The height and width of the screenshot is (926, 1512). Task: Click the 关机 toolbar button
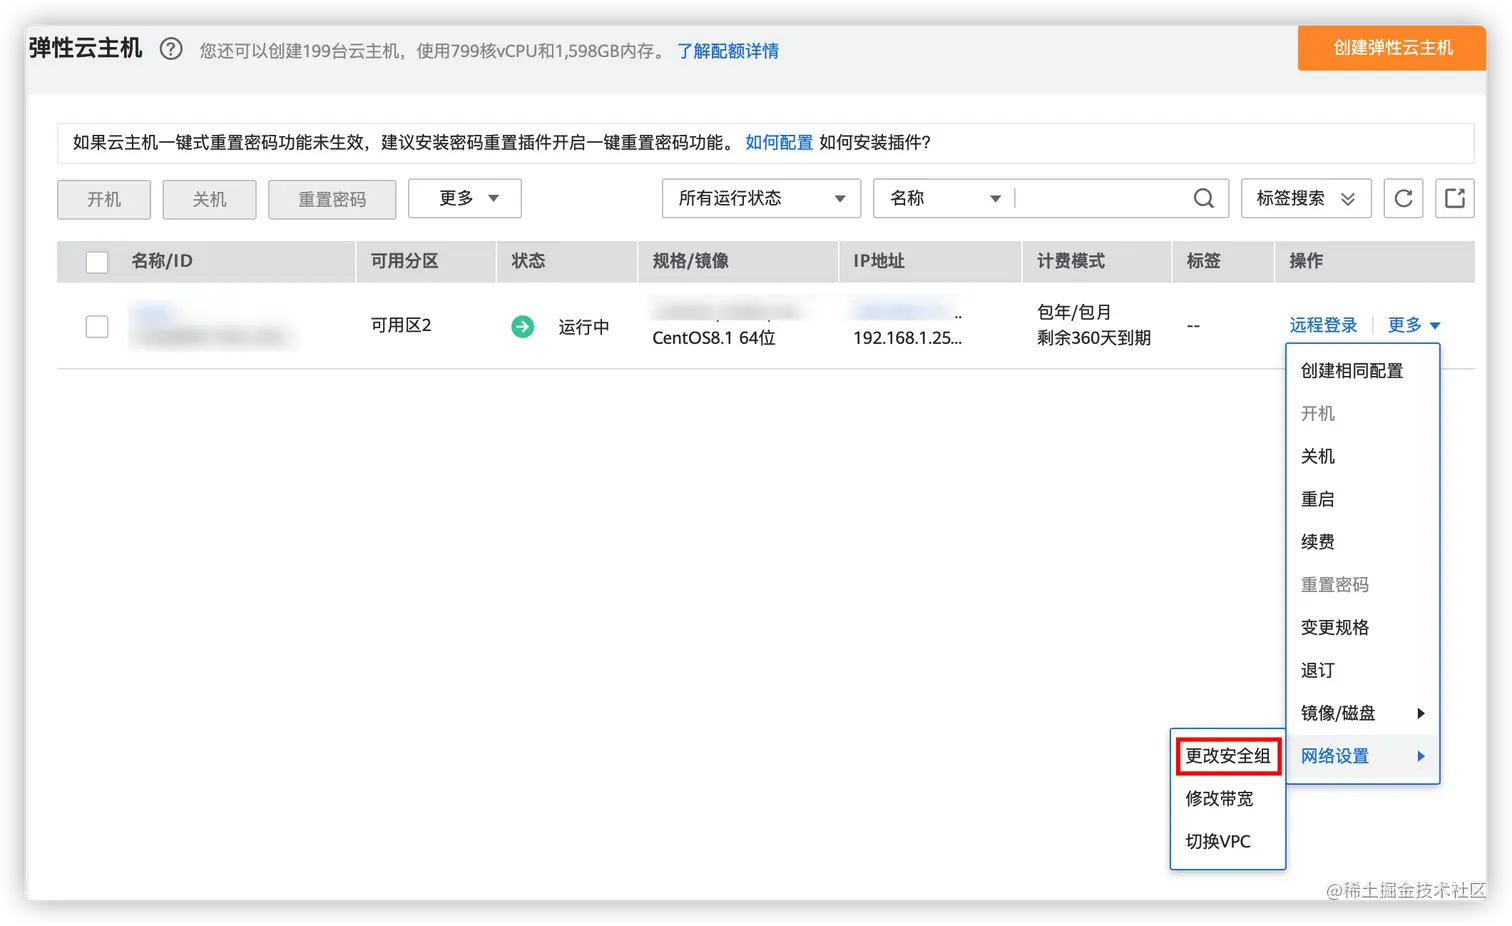(x=210, y=199)
